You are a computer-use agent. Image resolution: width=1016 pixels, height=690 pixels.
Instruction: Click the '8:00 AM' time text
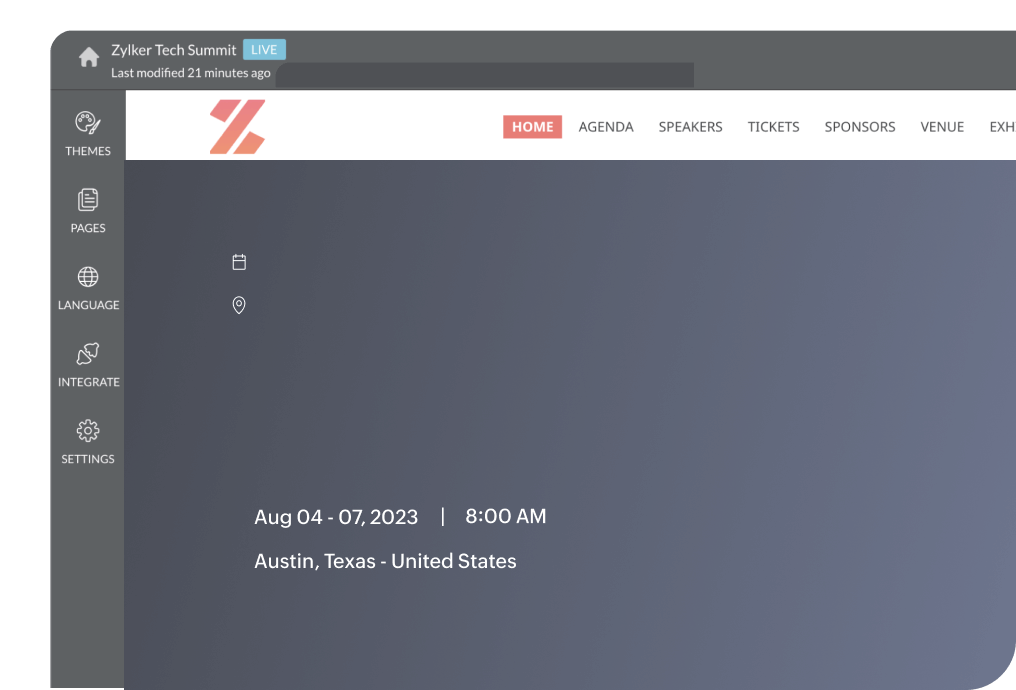pyautogui.click(x=505, y=516)
